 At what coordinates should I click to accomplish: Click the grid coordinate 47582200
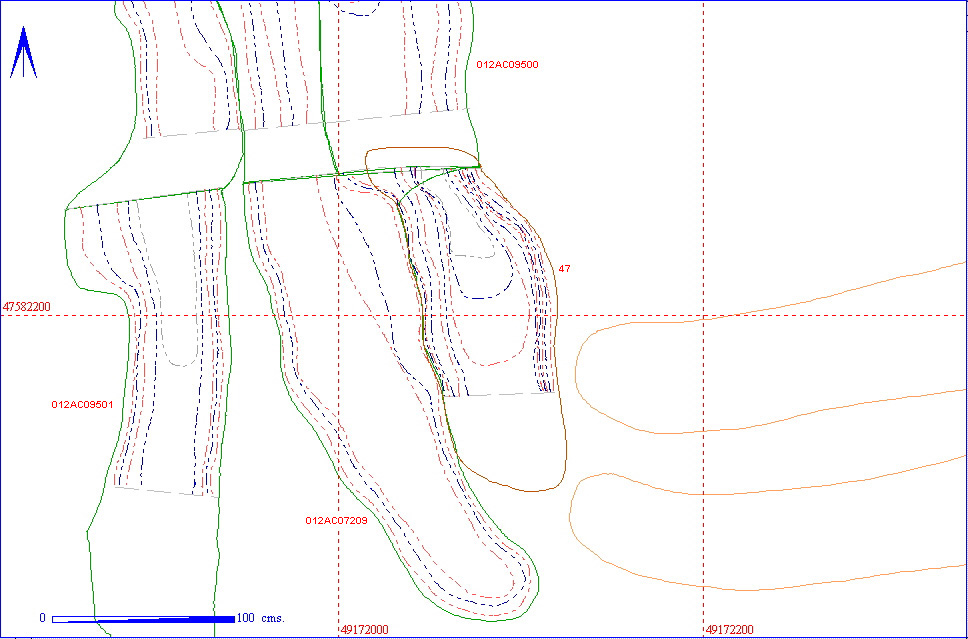pos(27,306)
